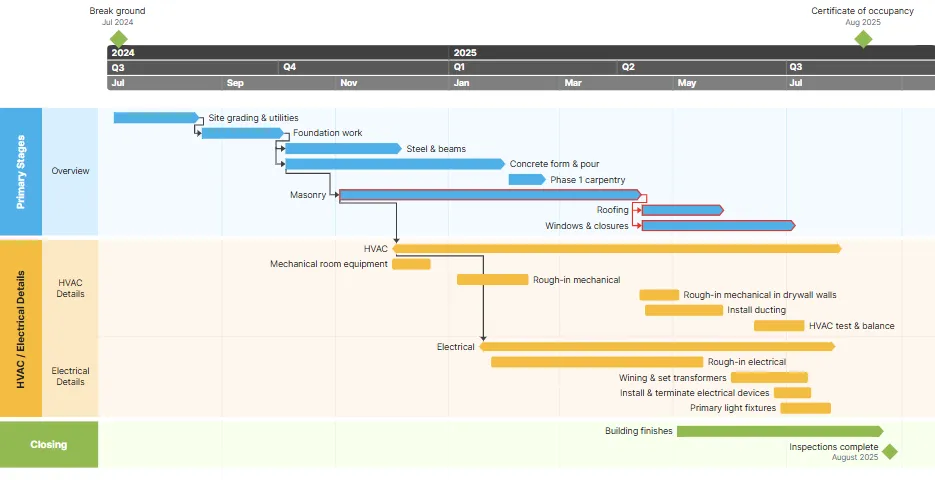
Task: Select the Building finishes bar
Action: 780,431
